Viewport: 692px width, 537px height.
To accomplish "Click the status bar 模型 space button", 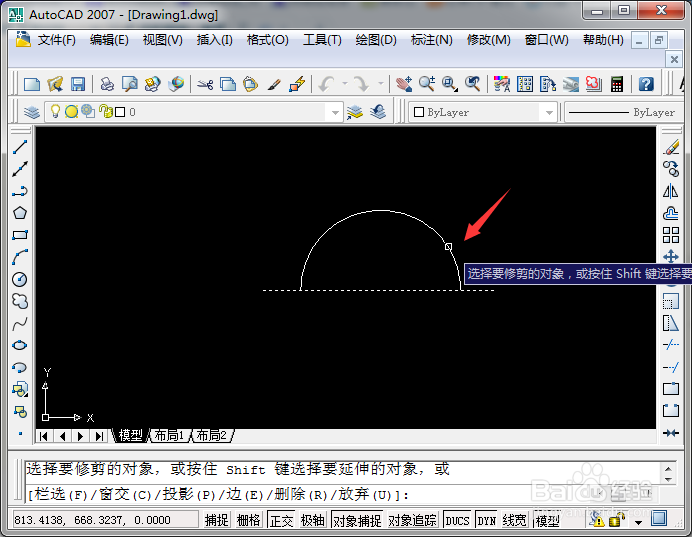I will [547, 521].
